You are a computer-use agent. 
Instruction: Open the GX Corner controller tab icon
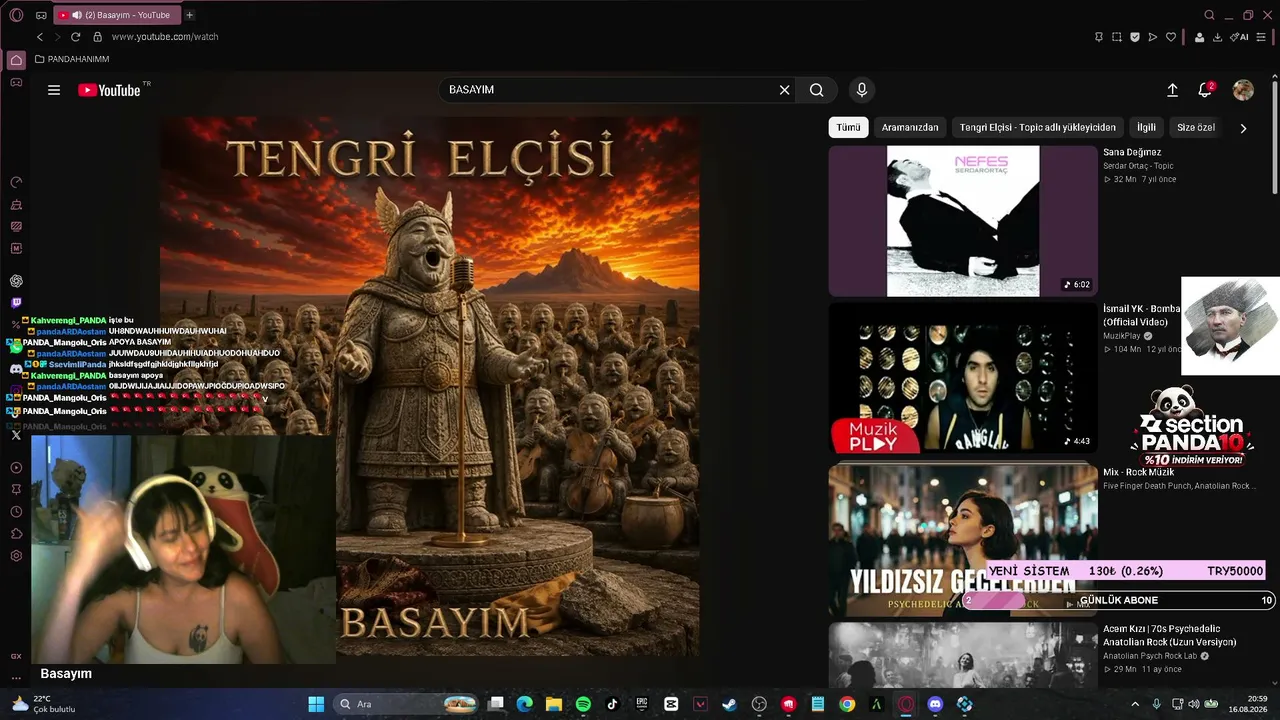(x=41, y=15)
